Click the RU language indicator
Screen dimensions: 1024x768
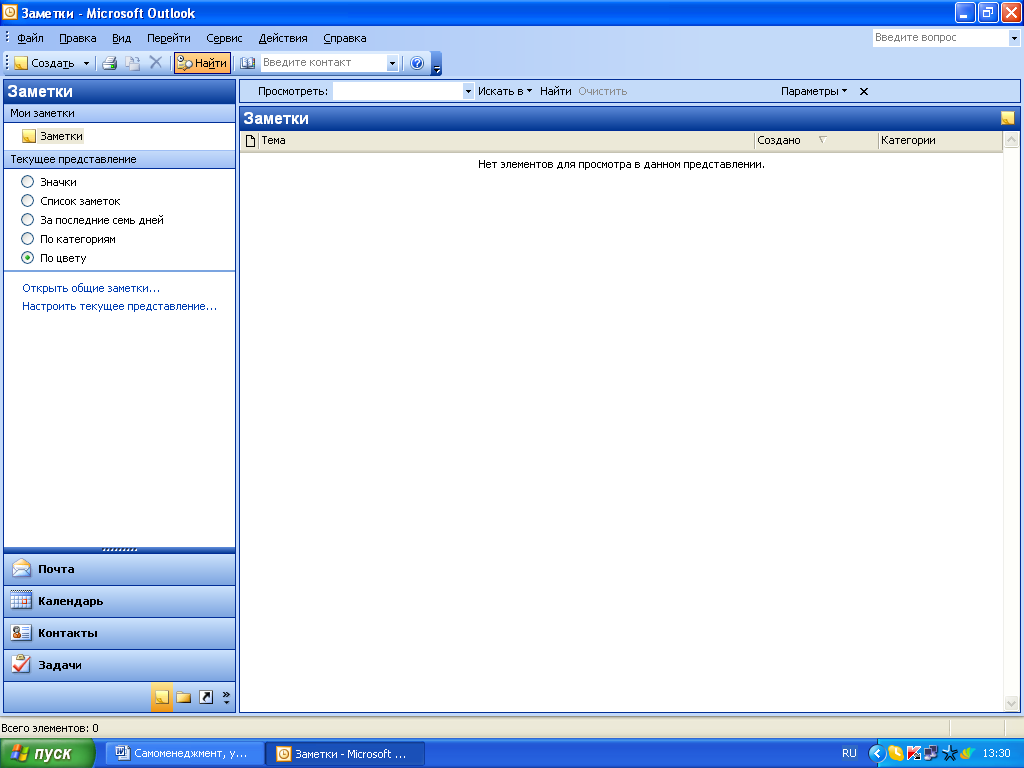click(849, 754)
